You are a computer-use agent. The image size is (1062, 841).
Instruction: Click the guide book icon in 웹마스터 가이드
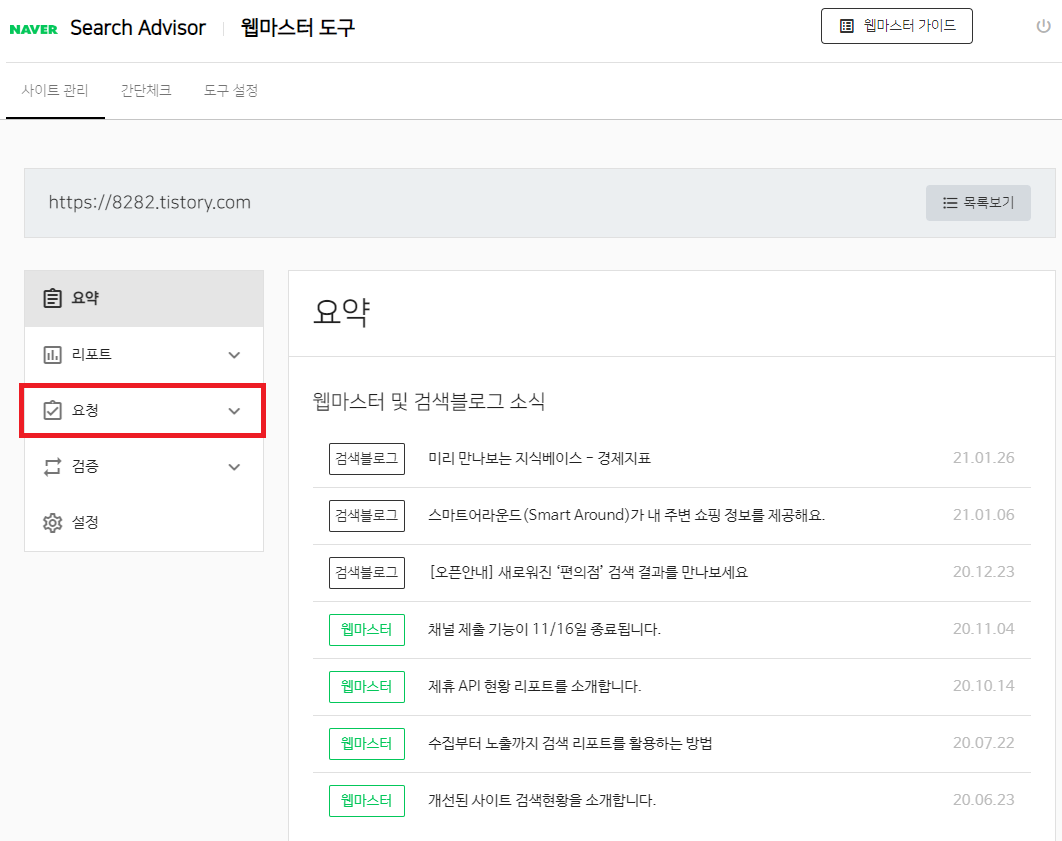point(847,26)
